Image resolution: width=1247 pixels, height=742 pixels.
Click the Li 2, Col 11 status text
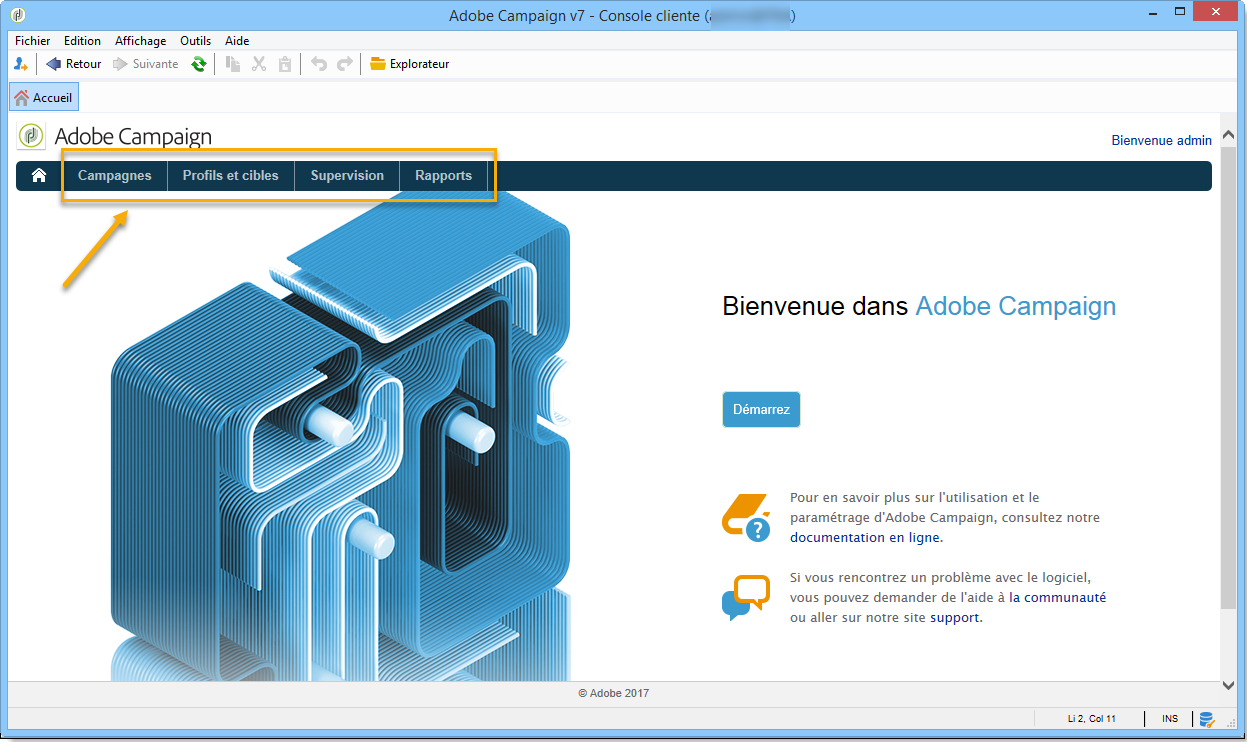1091,719
